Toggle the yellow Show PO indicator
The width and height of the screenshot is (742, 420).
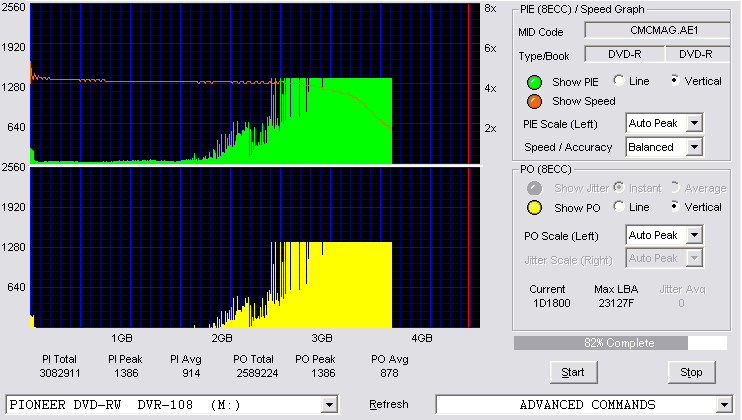coord(534,208)
